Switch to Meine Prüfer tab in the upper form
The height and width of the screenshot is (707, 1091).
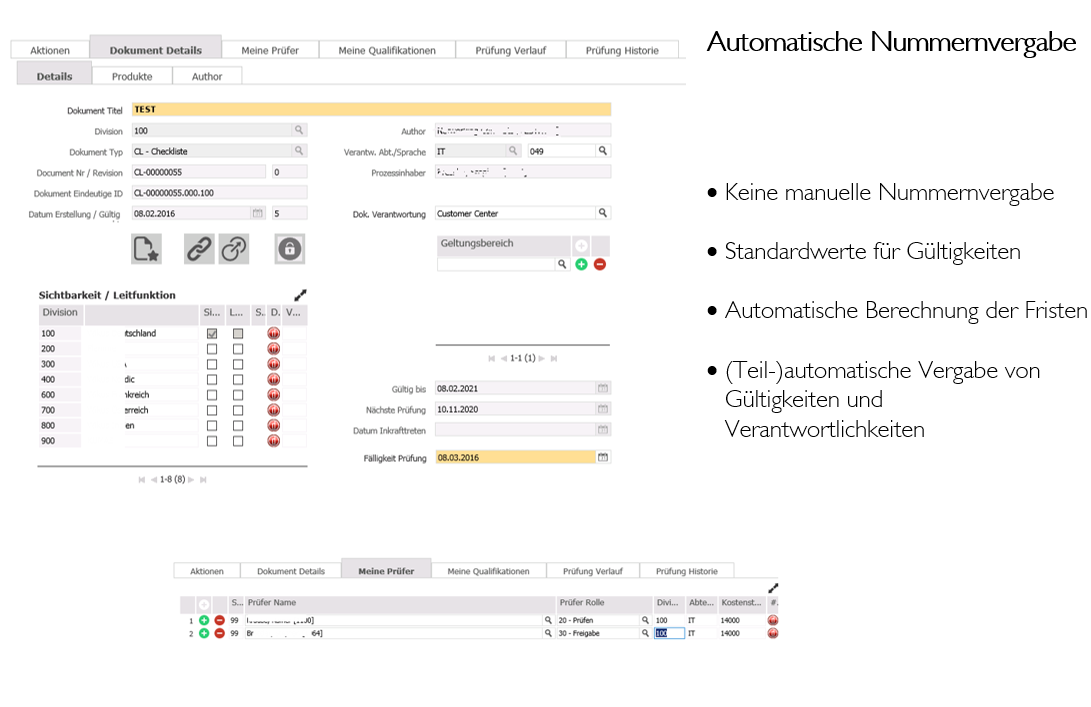270,50
